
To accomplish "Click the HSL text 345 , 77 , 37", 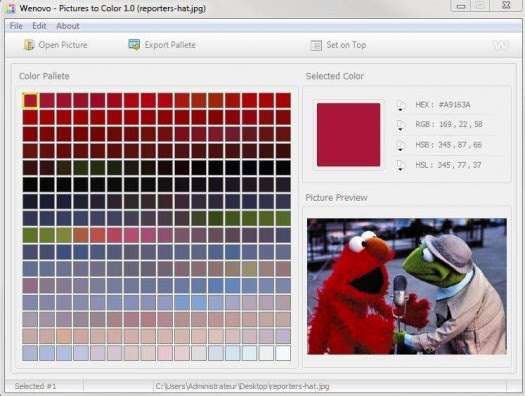I will [x=459, y=165].
